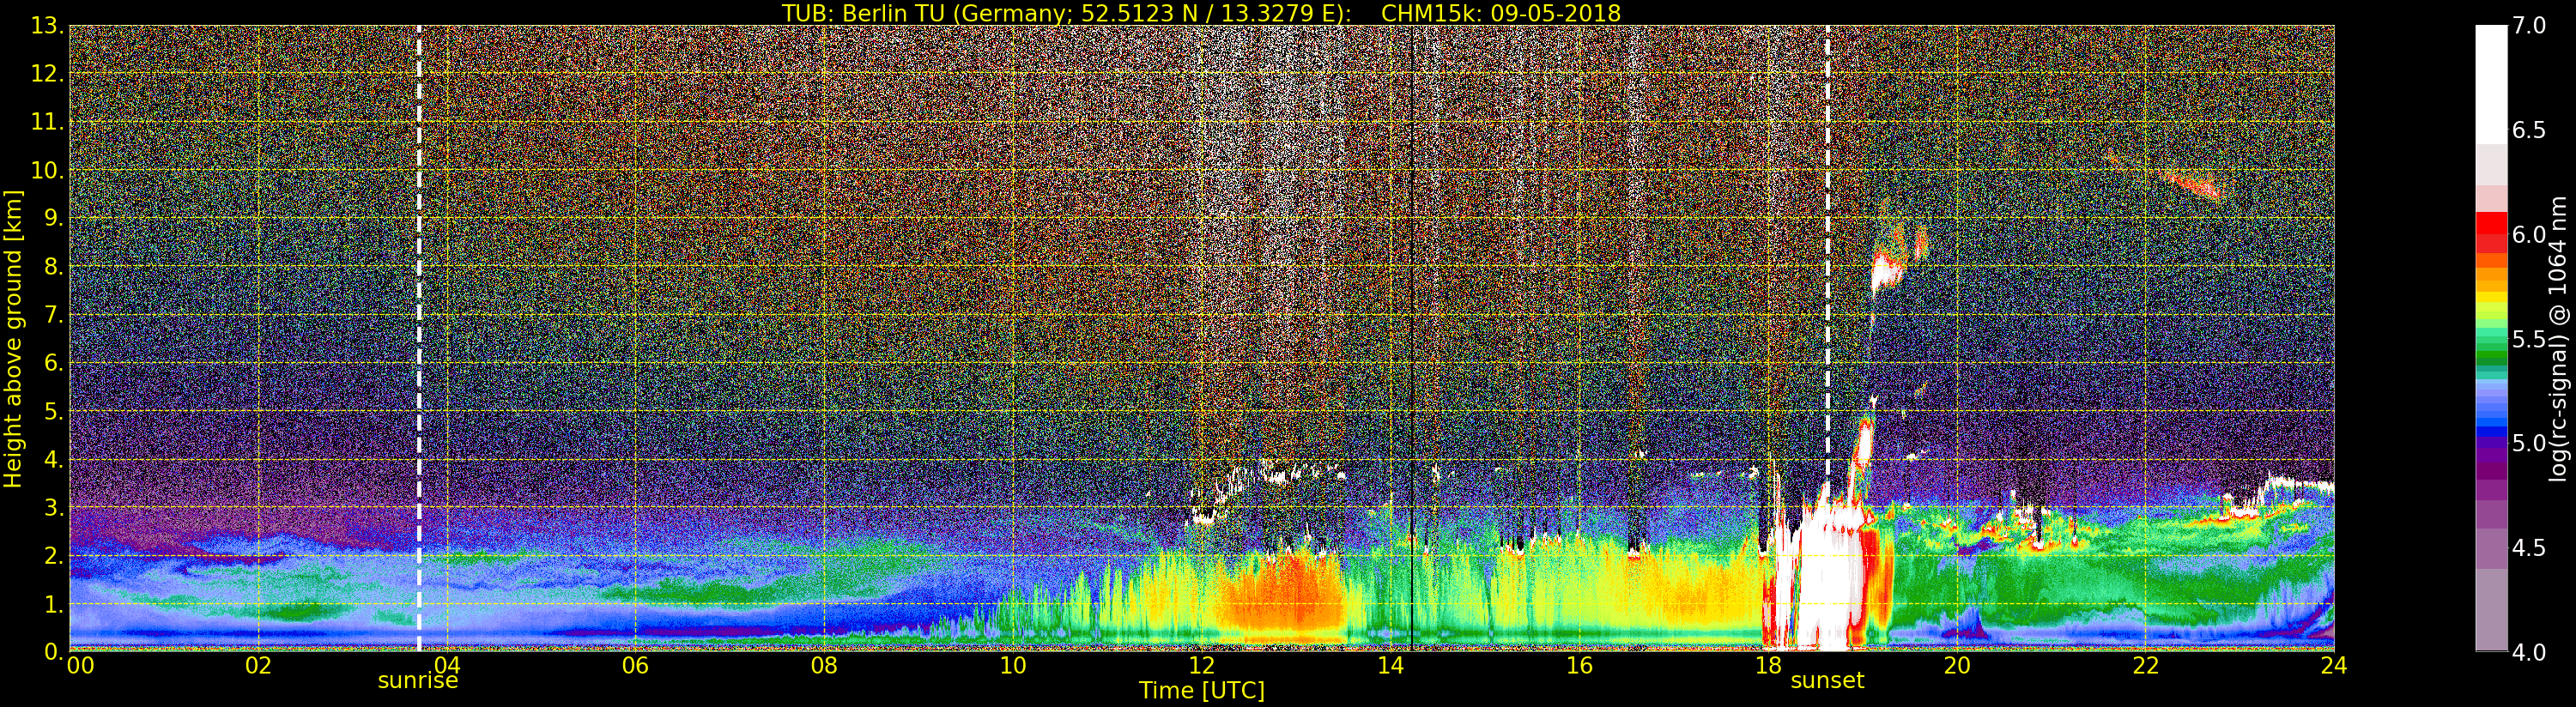Click the 'sunset' label below the axis

coord(1827,681)
